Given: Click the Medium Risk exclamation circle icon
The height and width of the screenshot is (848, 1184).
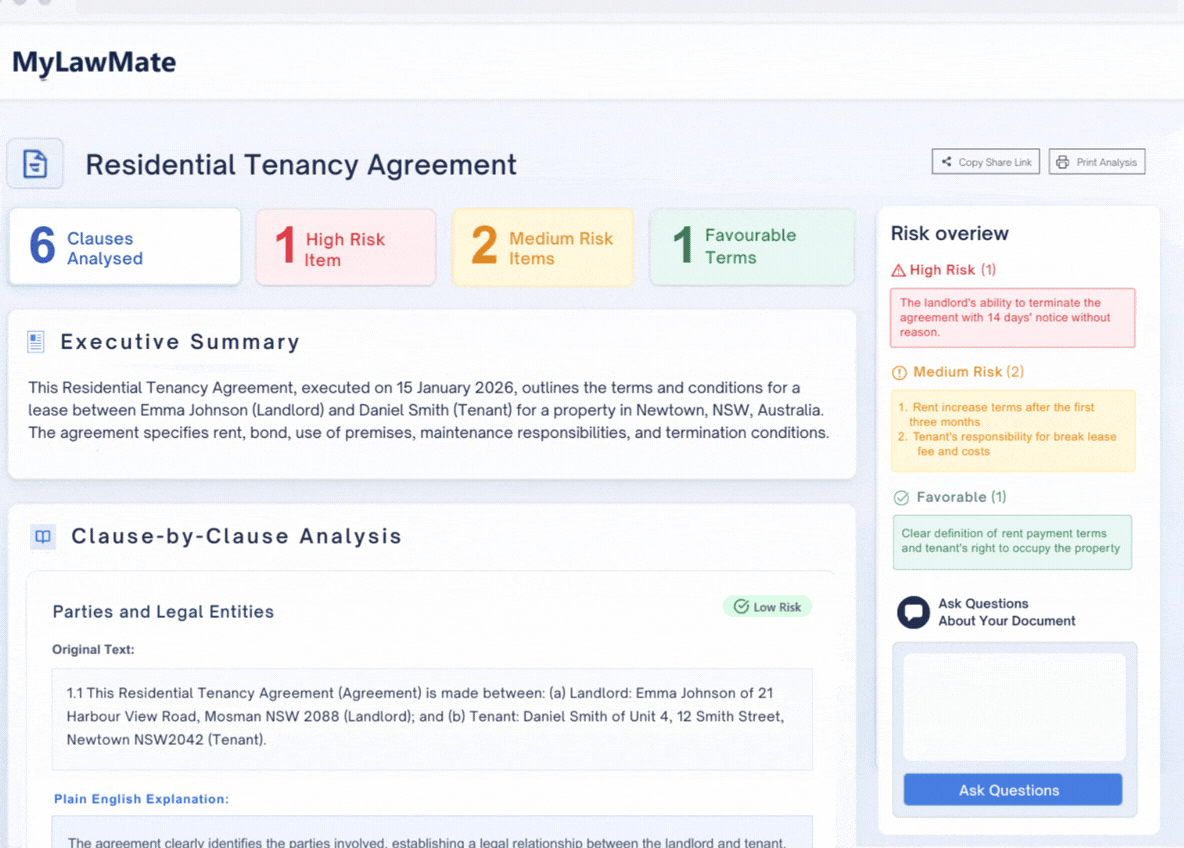Looking at the screenshot, I should coord(899,373).
